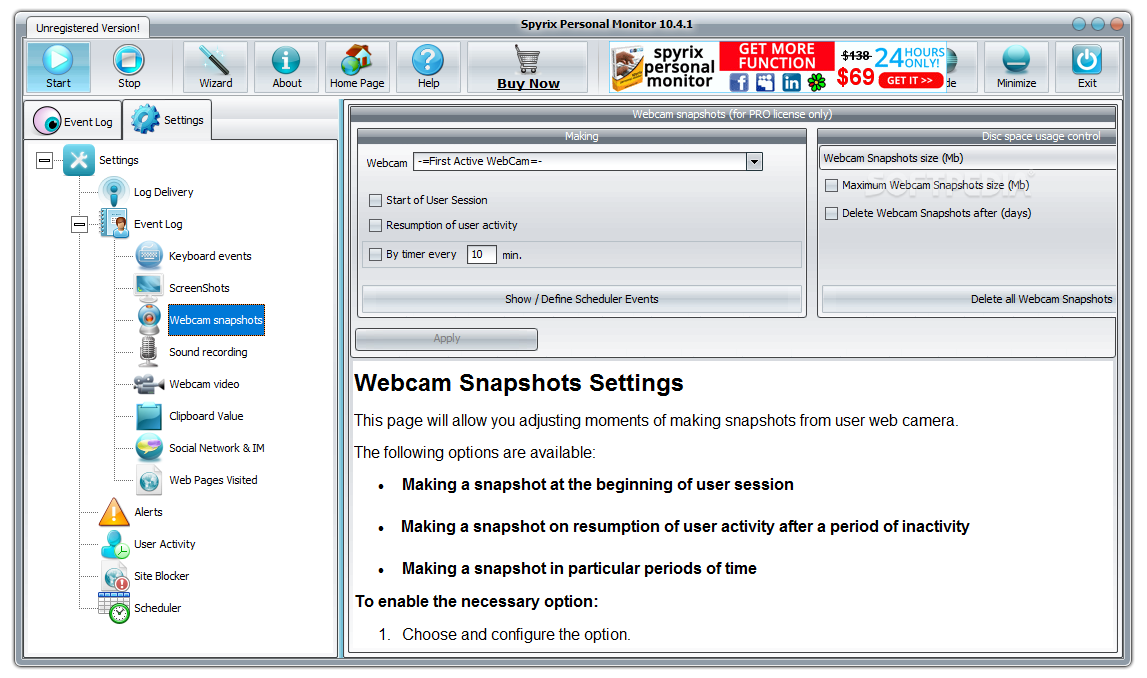Click the Webcam video camcorder icon
Screen dimensions: 1147x678
(x=149, y=383)
